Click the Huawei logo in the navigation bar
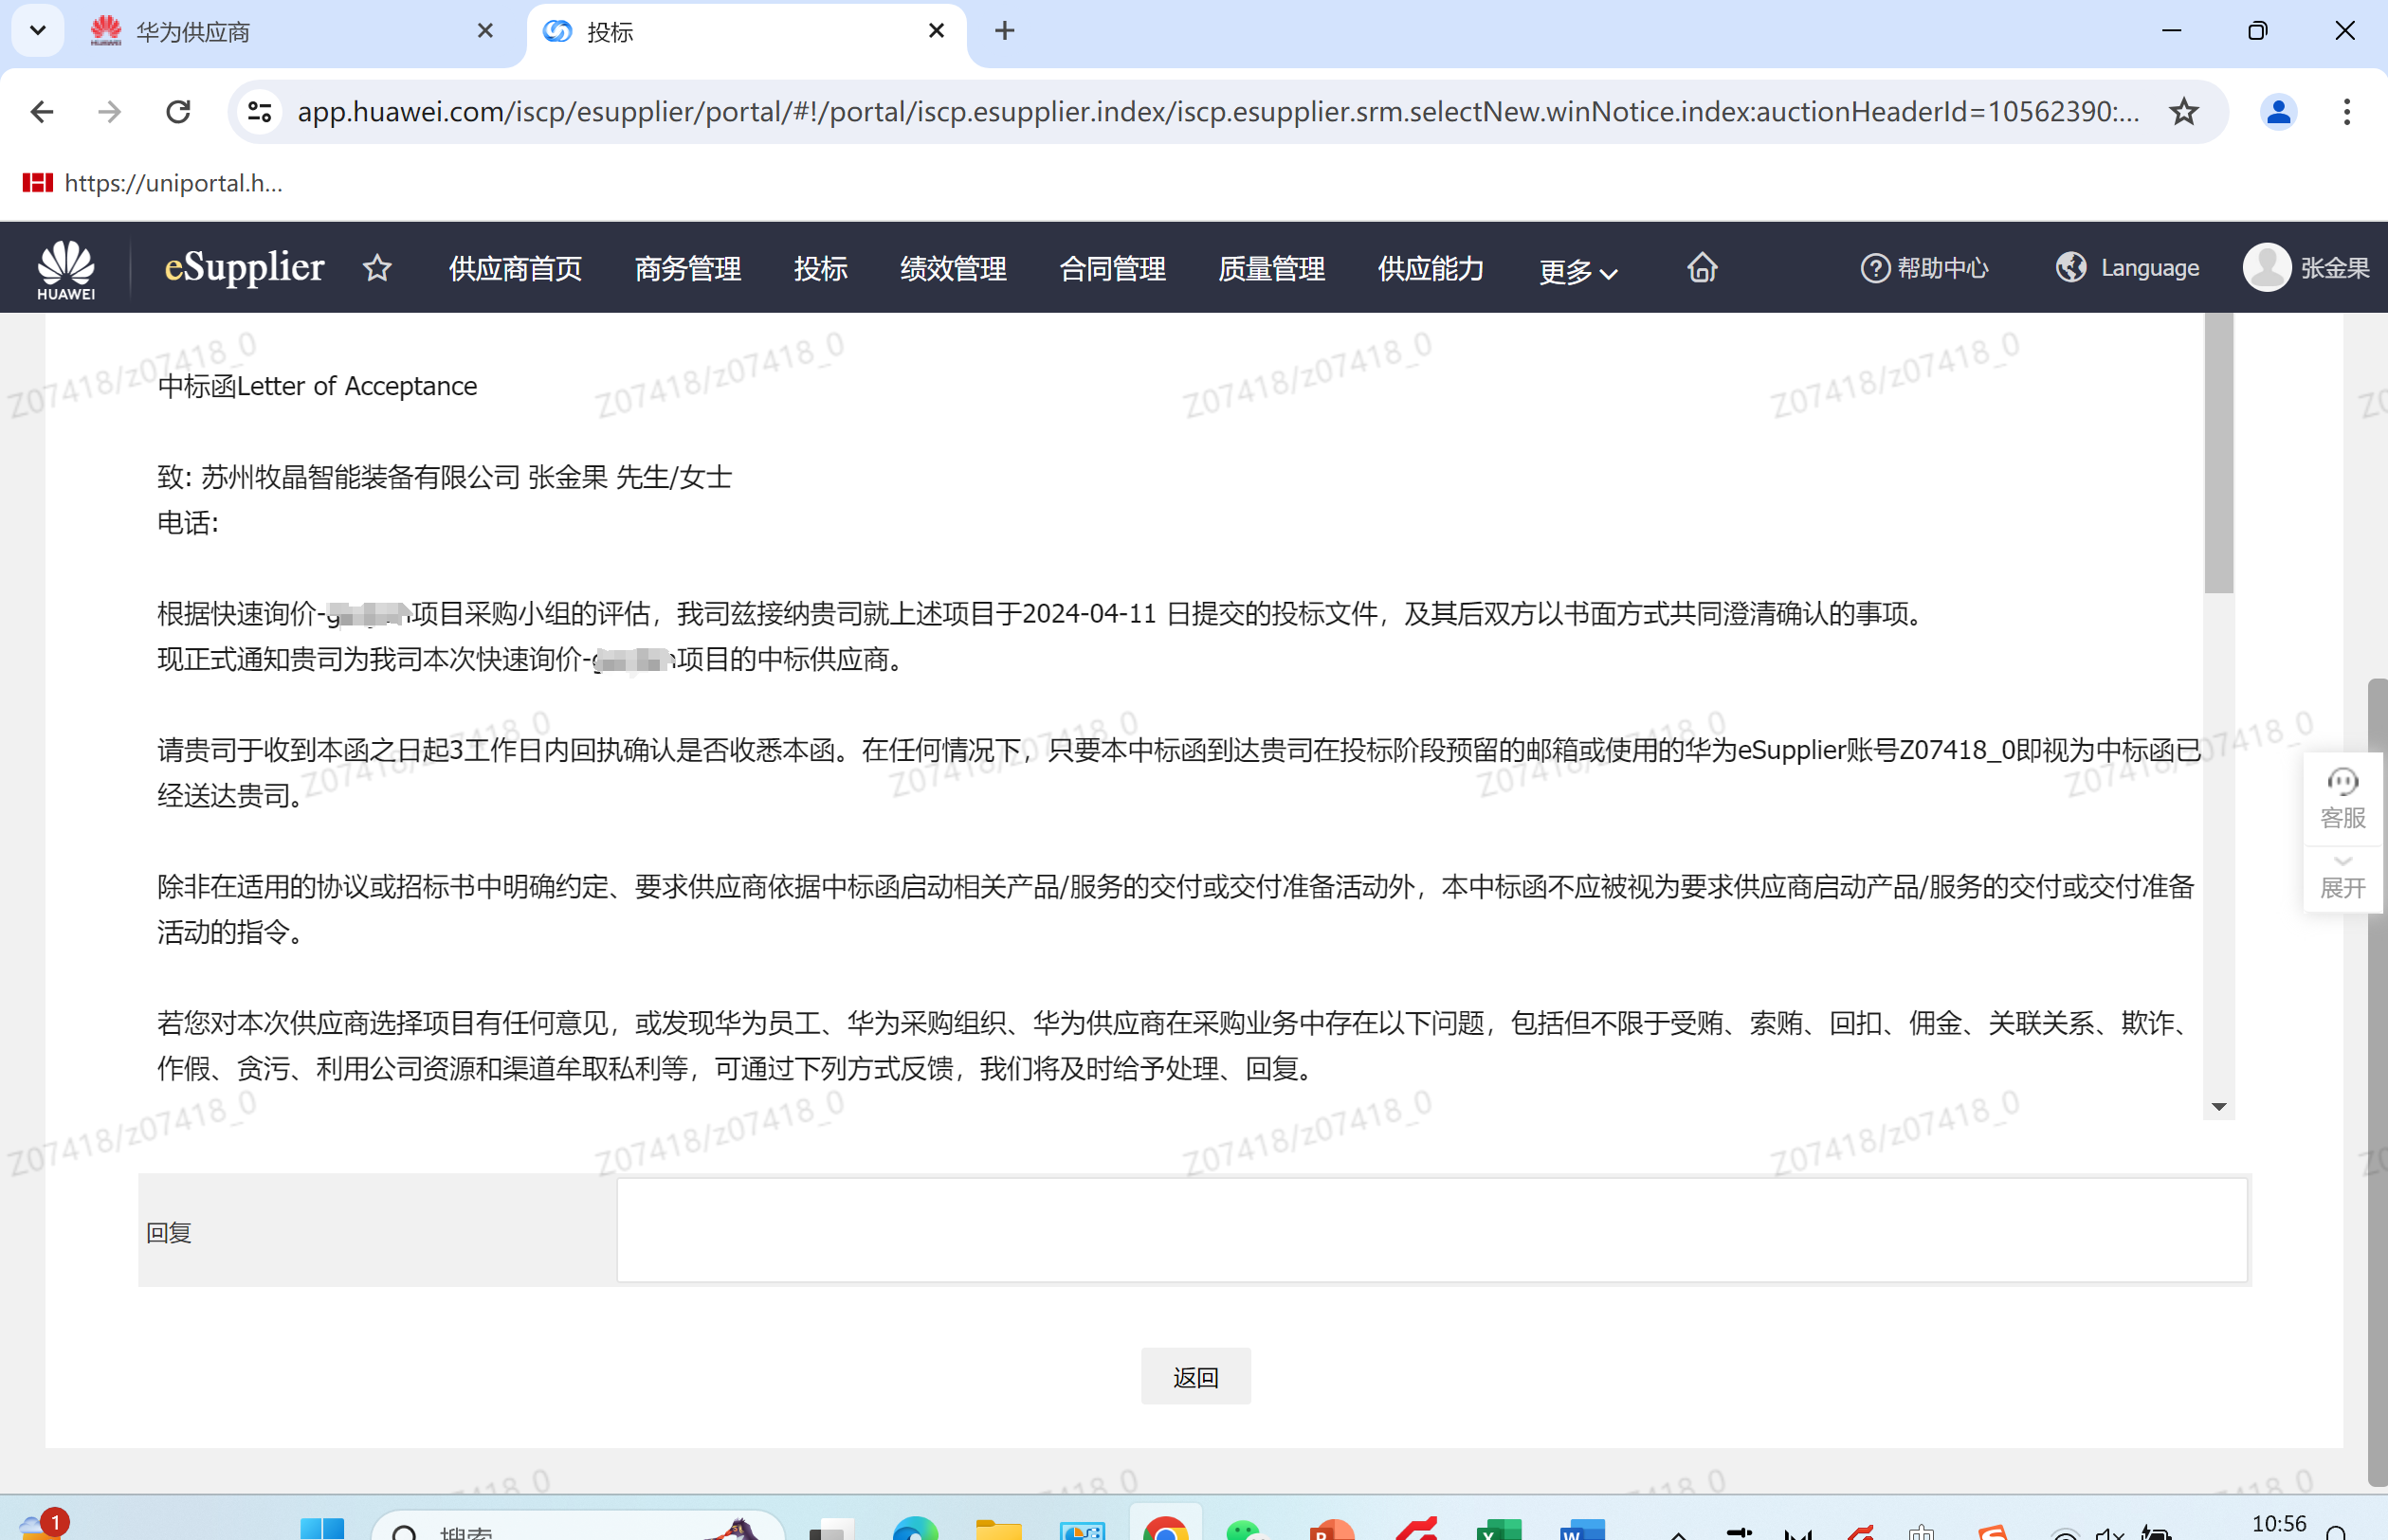Screen dimensions: 2388x1540 pyautogui.click(x=64, y=267)
